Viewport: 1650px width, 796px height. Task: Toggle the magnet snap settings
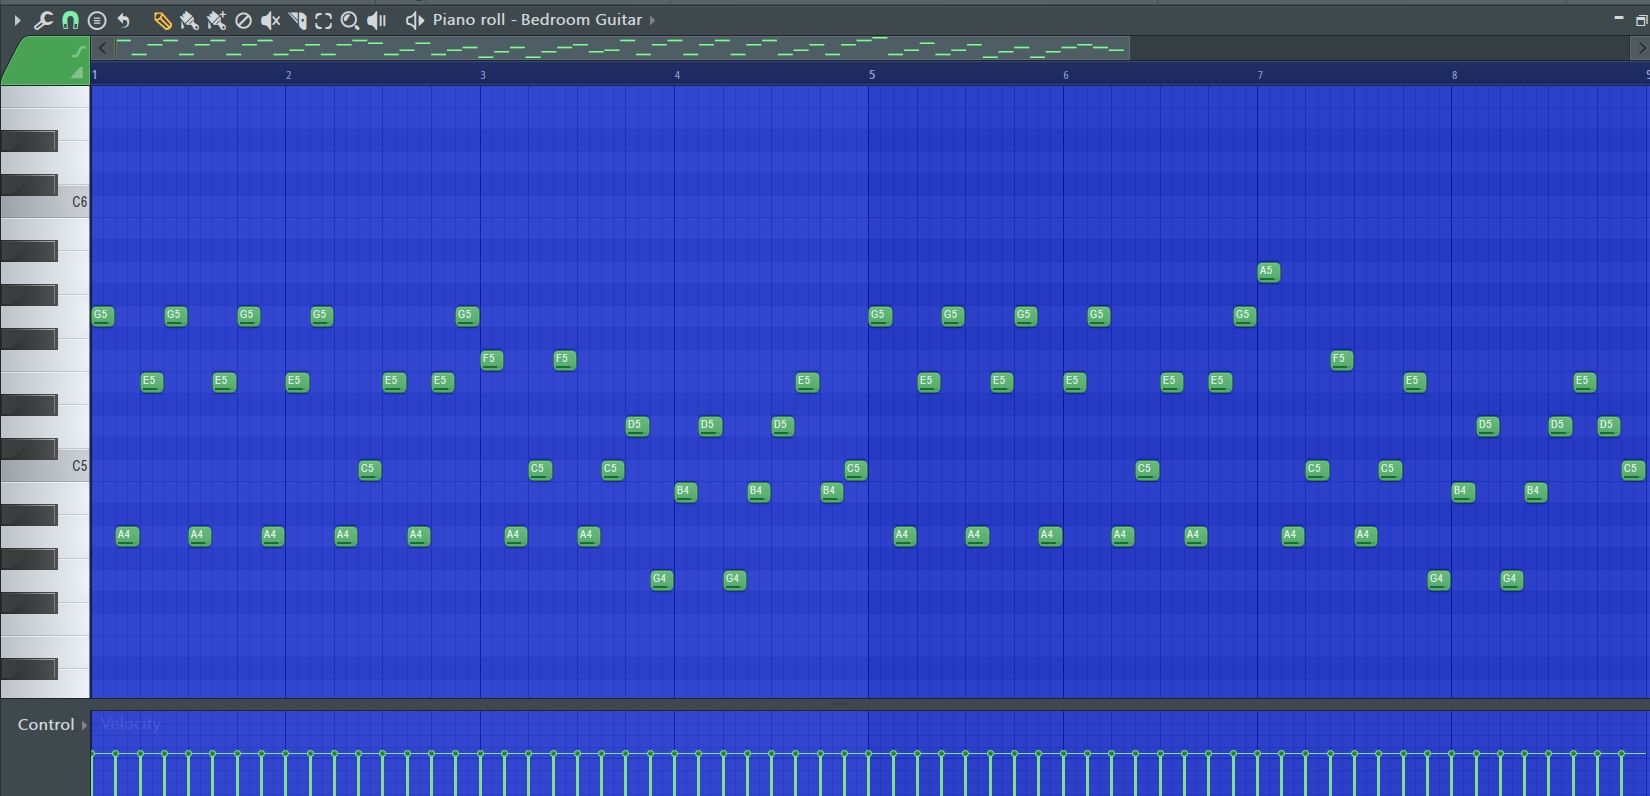click(70, 20)
